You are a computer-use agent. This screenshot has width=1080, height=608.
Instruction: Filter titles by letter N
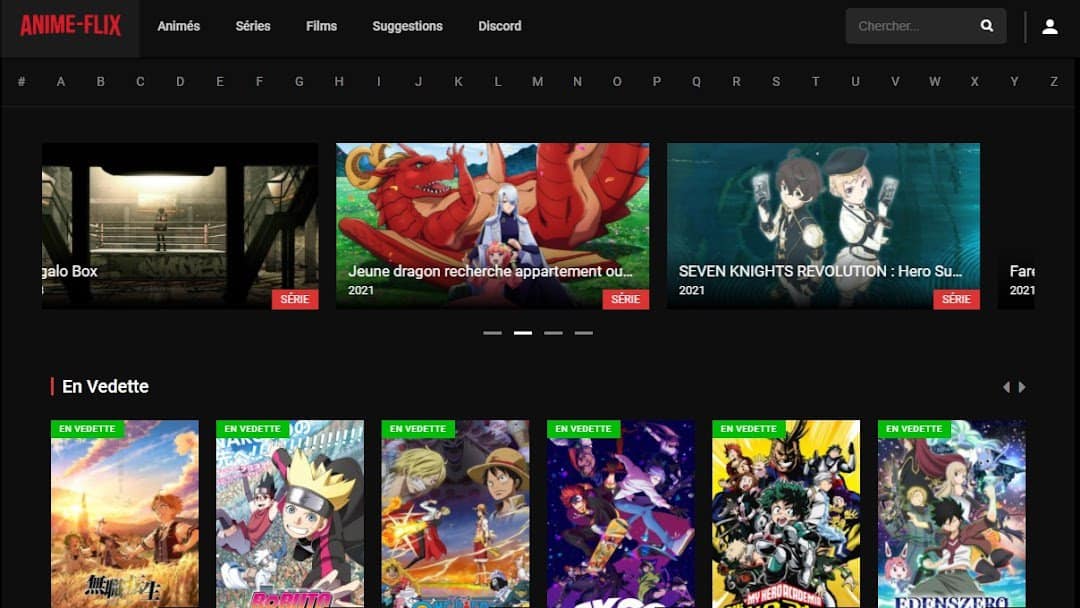(577, 81)
